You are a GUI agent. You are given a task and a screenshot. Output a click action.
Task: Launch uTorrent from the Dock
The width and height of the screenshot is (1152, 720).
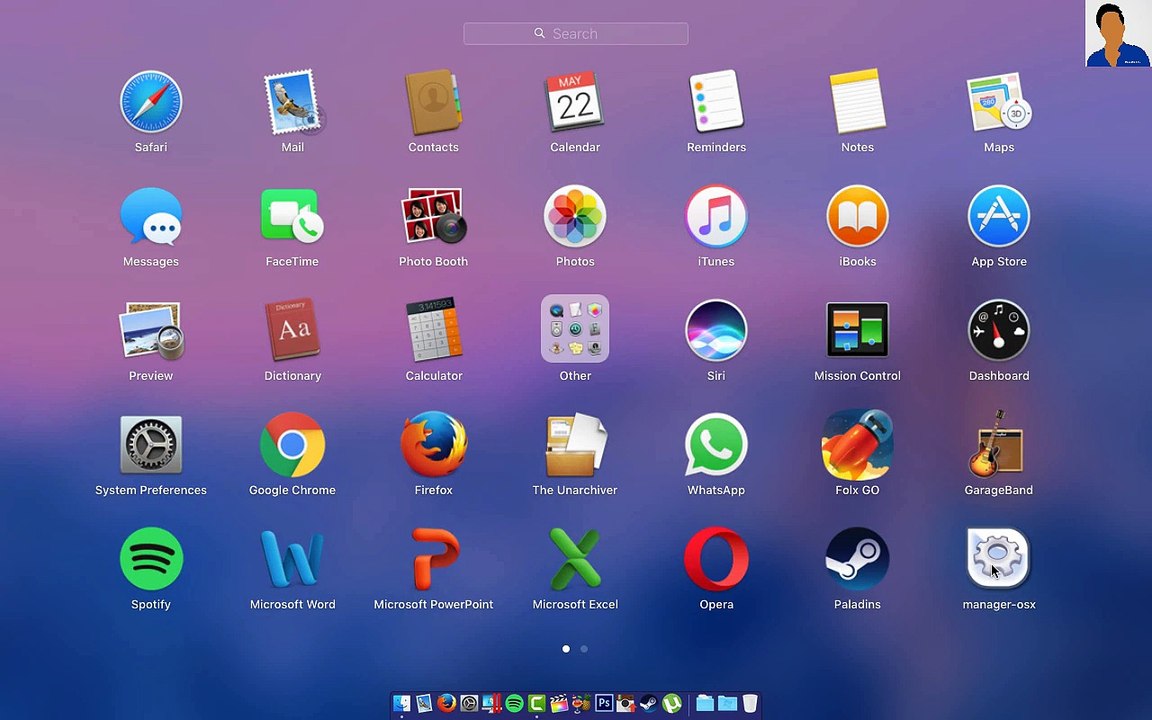(672, 703)
